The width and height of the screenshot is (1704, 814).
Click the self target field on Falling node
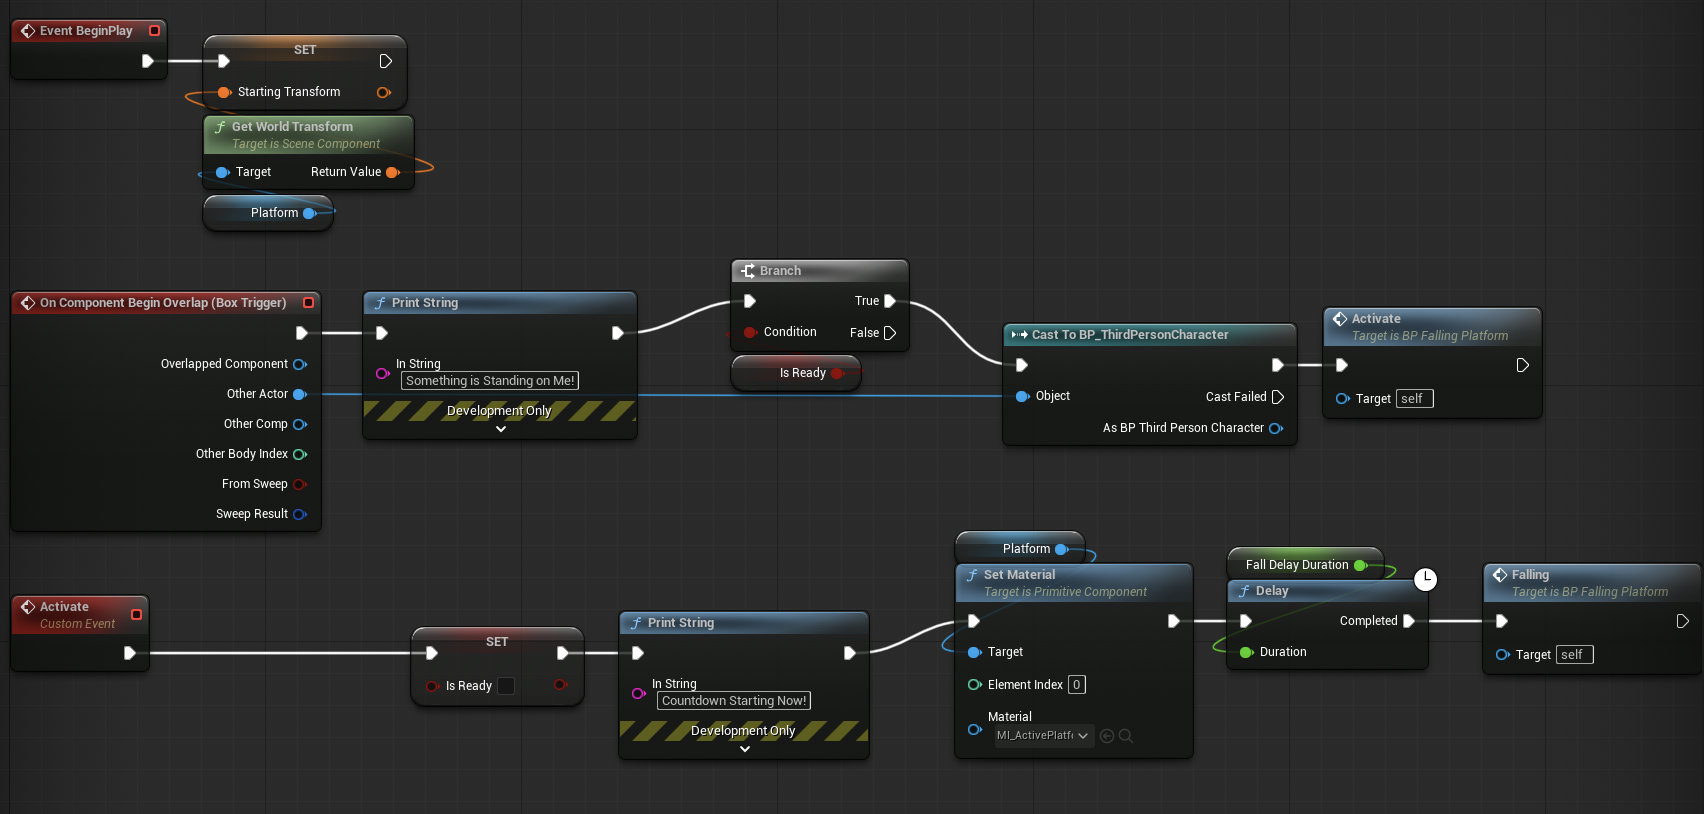coord(1574,655)
